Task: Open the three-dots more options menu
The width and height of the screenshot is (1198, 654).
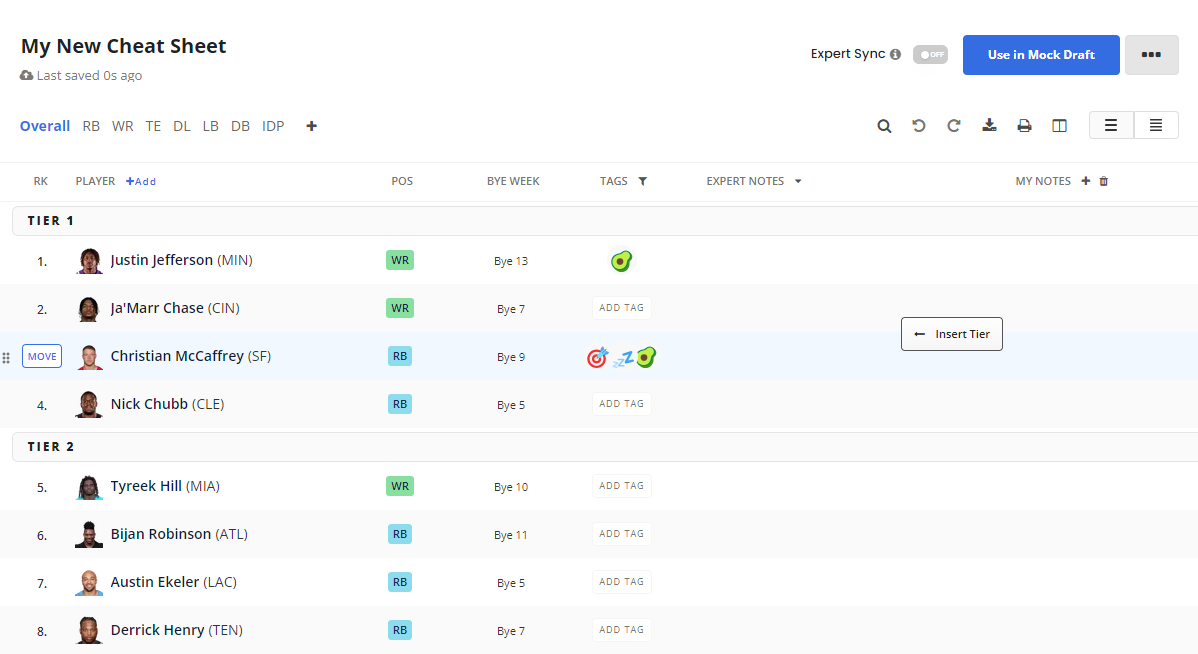Action: coord(1151,55)
